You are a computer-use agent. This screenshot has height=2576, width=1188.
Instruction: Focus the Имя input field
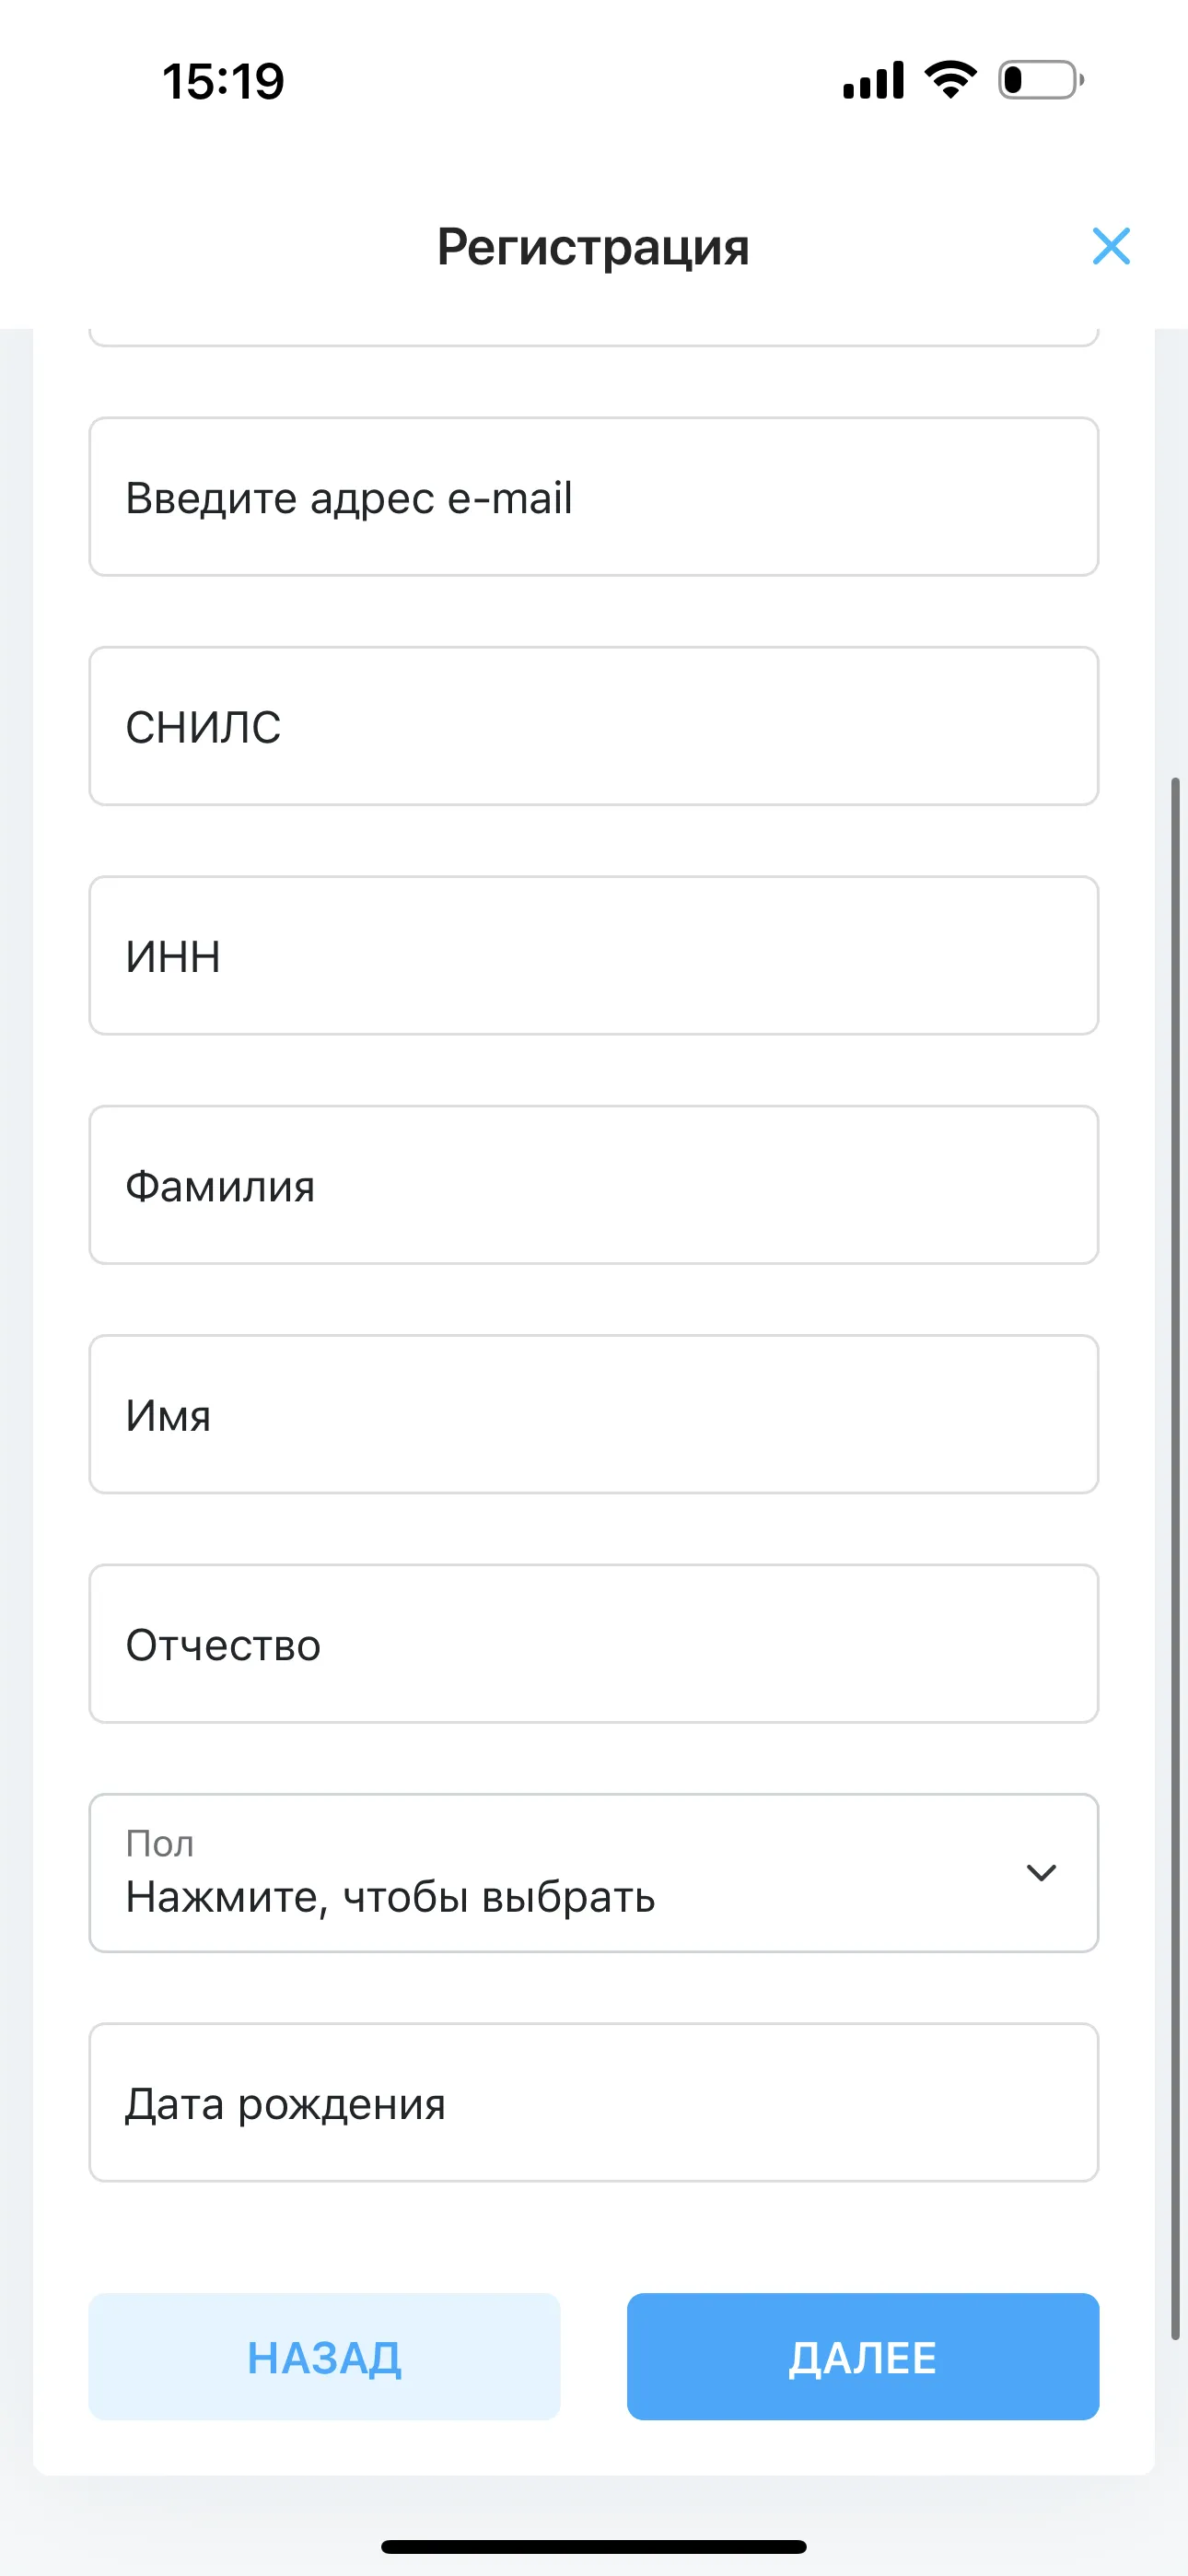coord(594,1414)
